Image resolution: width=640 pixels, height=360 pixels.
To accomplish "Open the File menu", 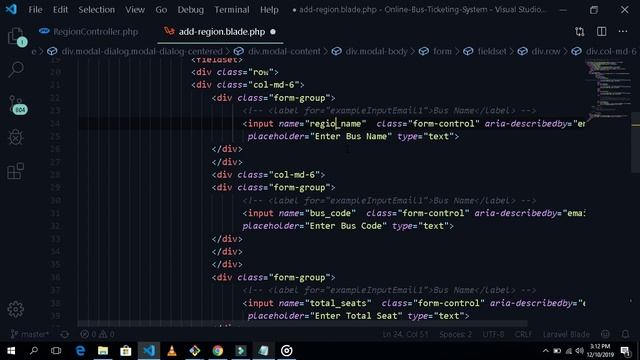I will click(35, 9).
